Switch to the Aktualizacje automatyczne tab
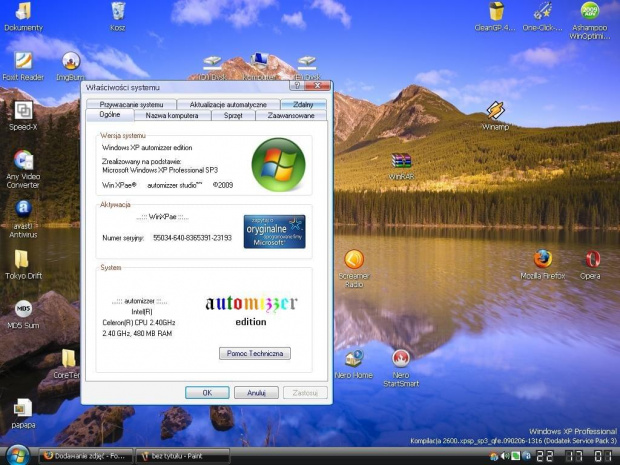The image size is (620, 465). [228, 104]
